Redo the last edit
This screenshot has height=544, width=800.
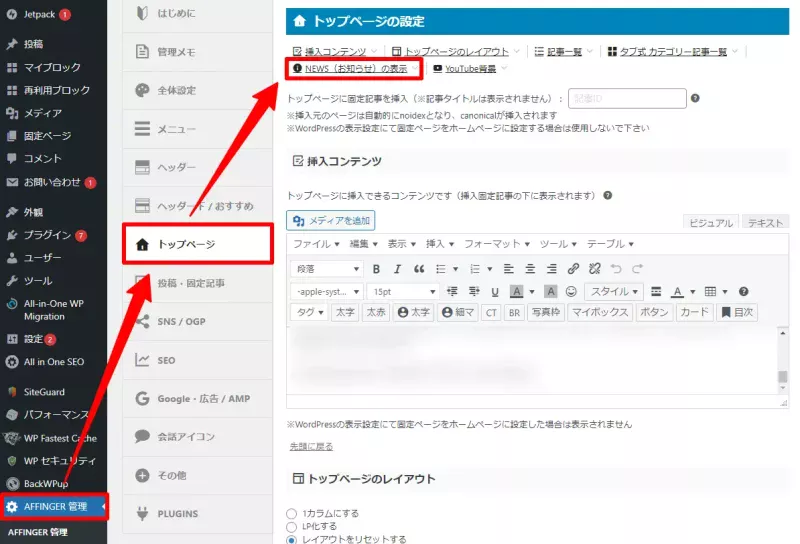(x=637, y=268)
